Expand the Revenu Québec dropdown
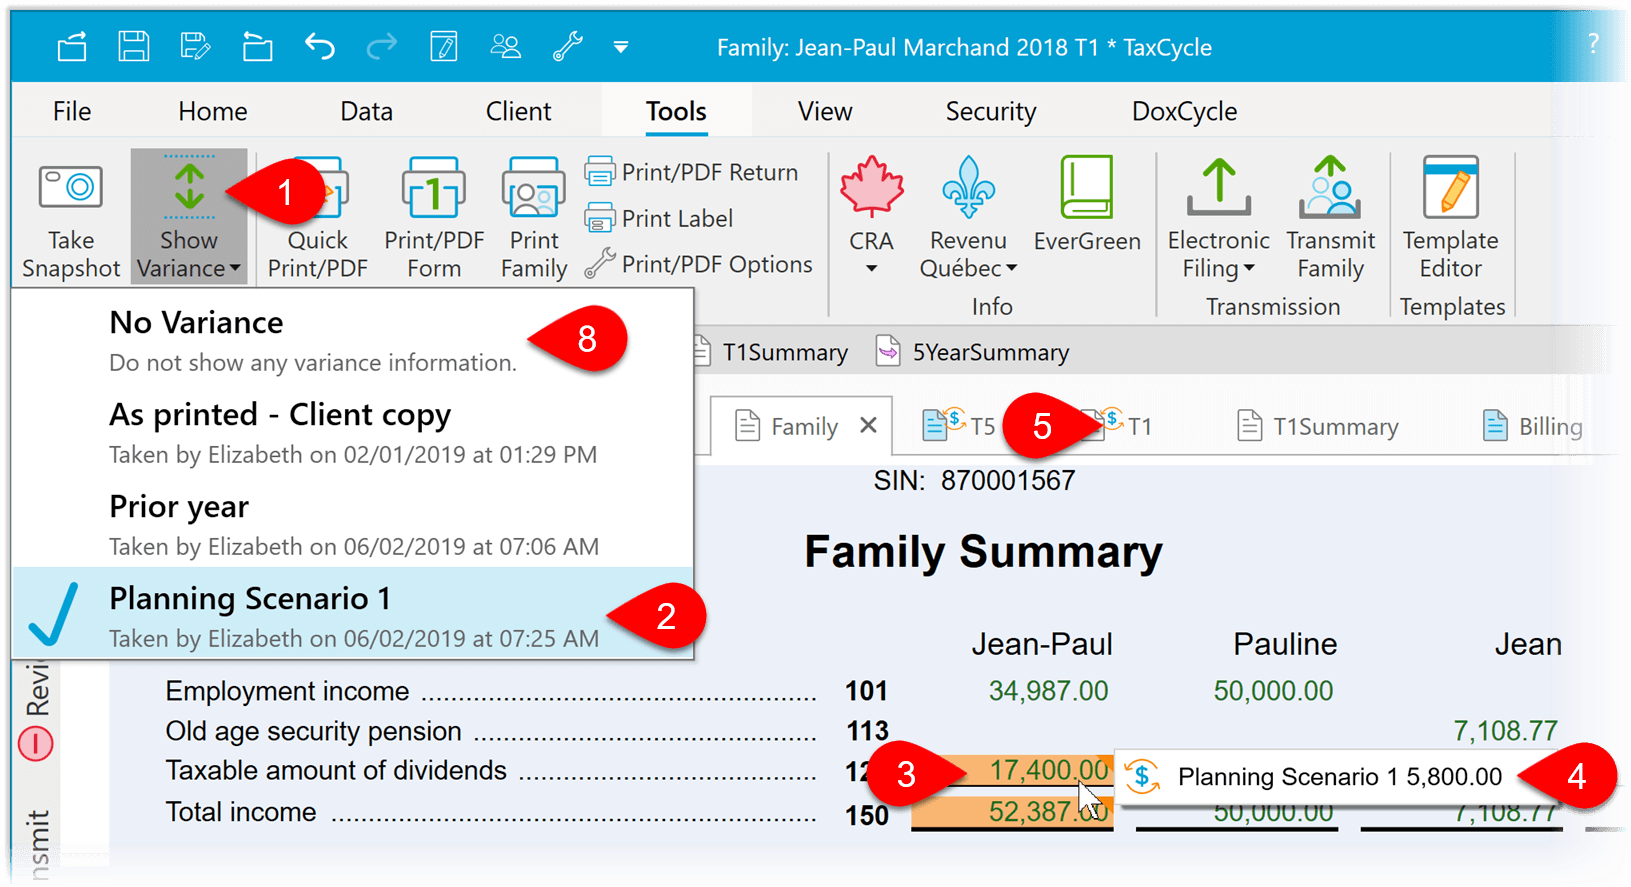Screen dimensions: 1631x887 click(x=1011, y=268)
